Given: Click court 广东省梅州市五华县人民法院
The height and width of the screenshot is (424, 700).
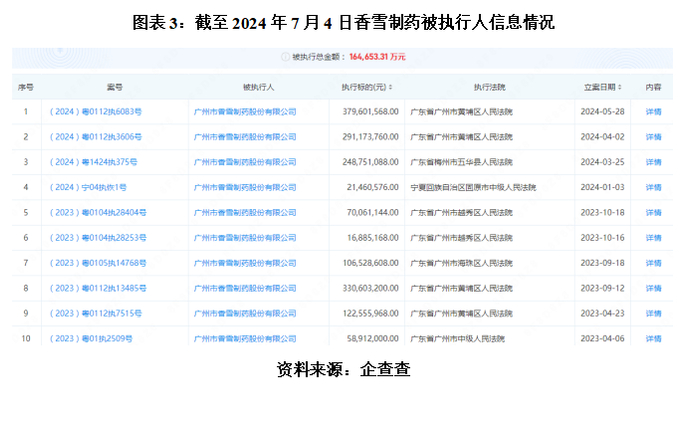Looking at the screenshot, I should pyautogui.click(x=462, y=162).
